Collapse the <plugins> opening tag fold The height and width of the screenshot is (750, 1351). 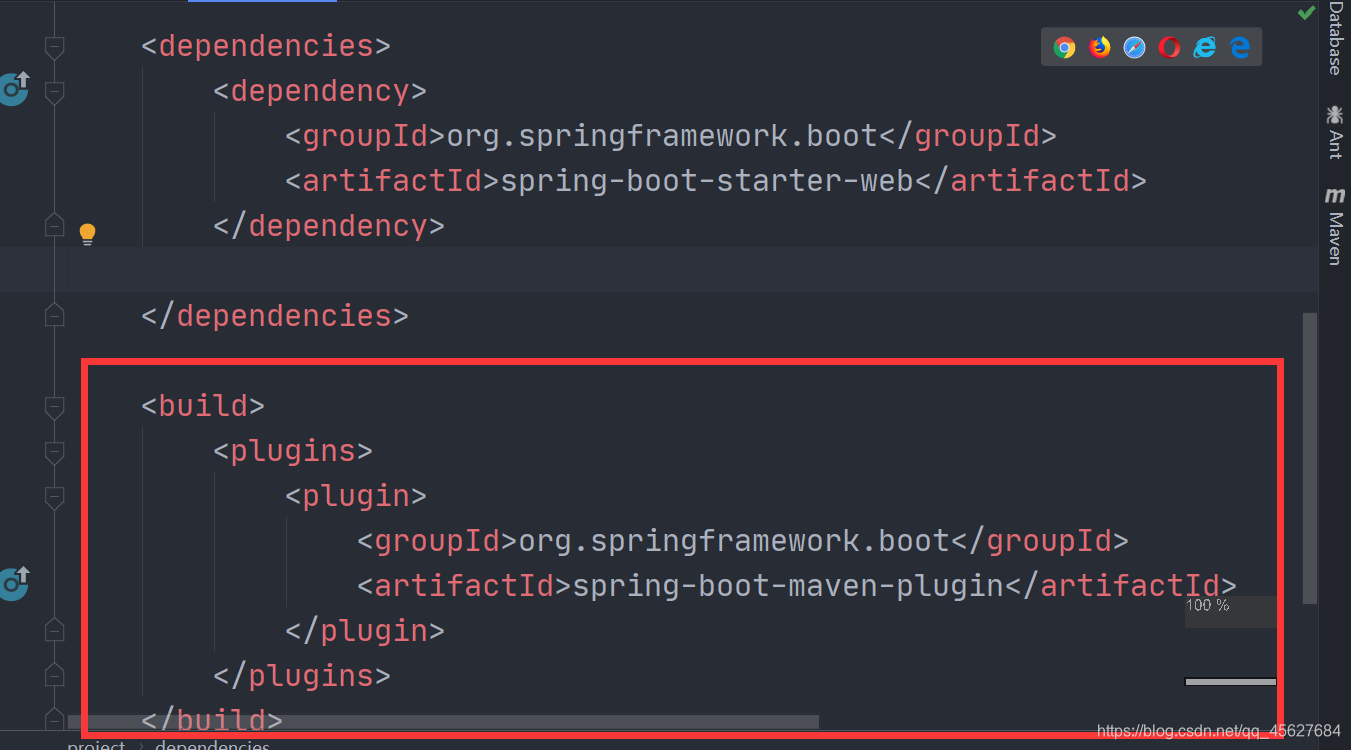55,452
